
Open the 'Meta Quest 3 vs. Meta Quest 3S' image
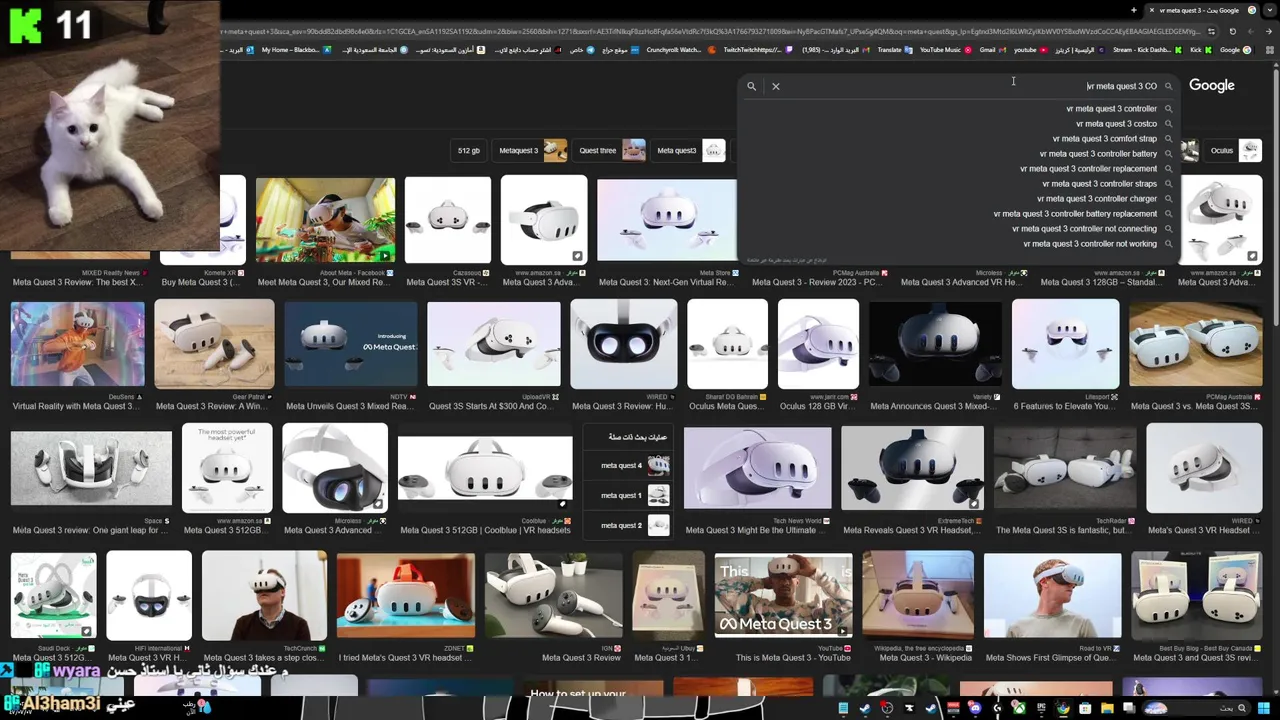(1195, 344)
